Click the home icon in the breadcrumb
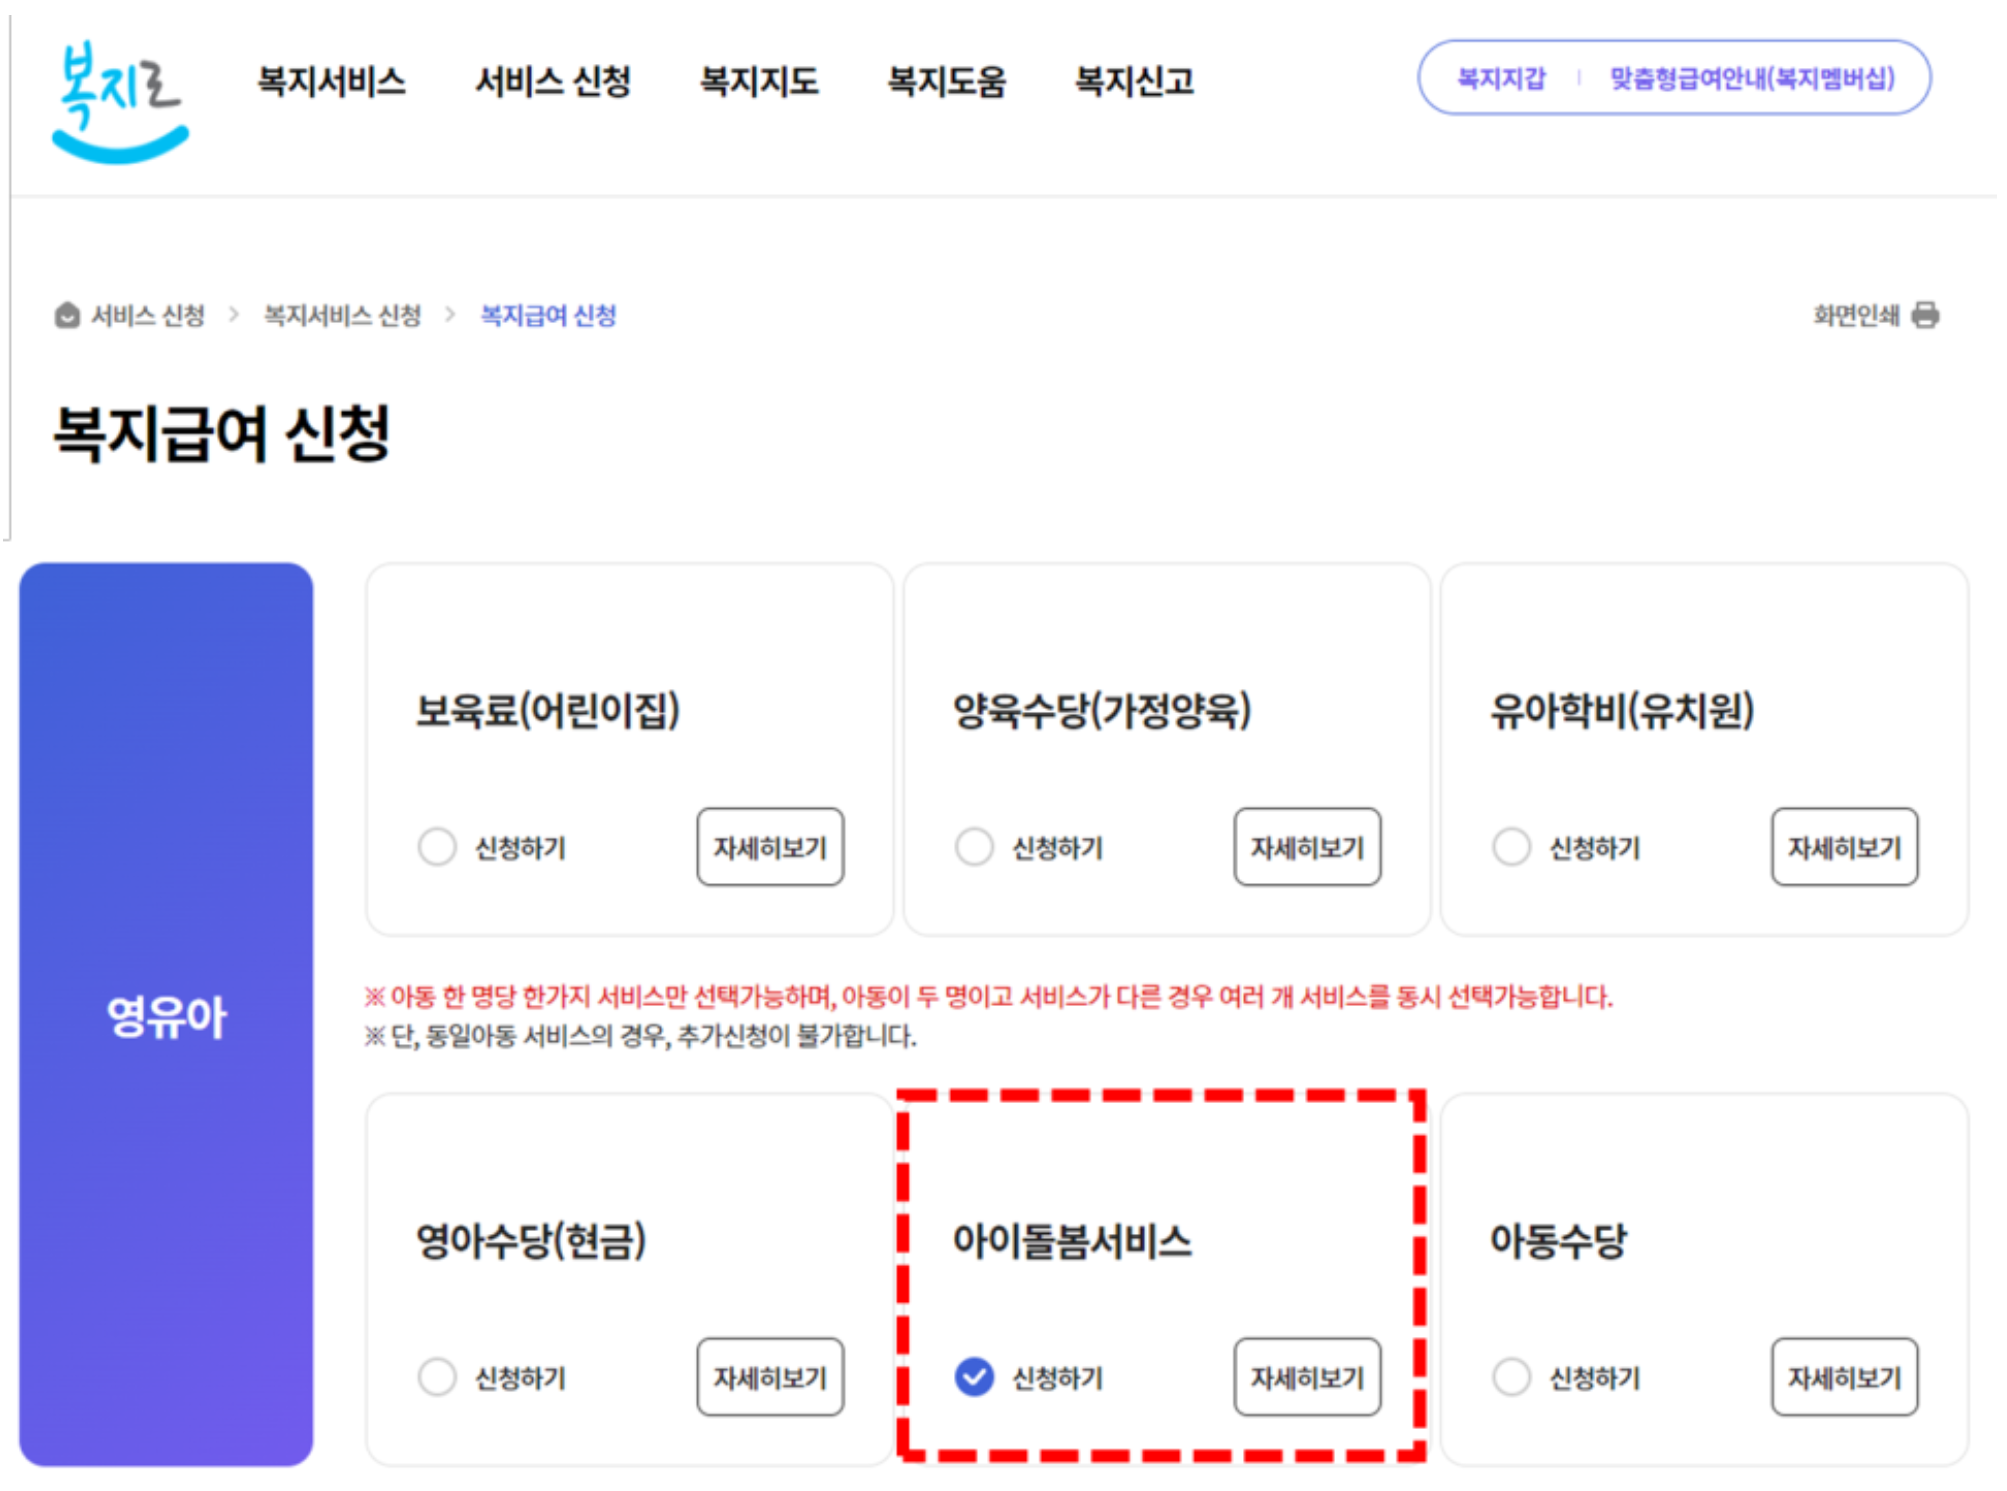 (x=67, y=315)
